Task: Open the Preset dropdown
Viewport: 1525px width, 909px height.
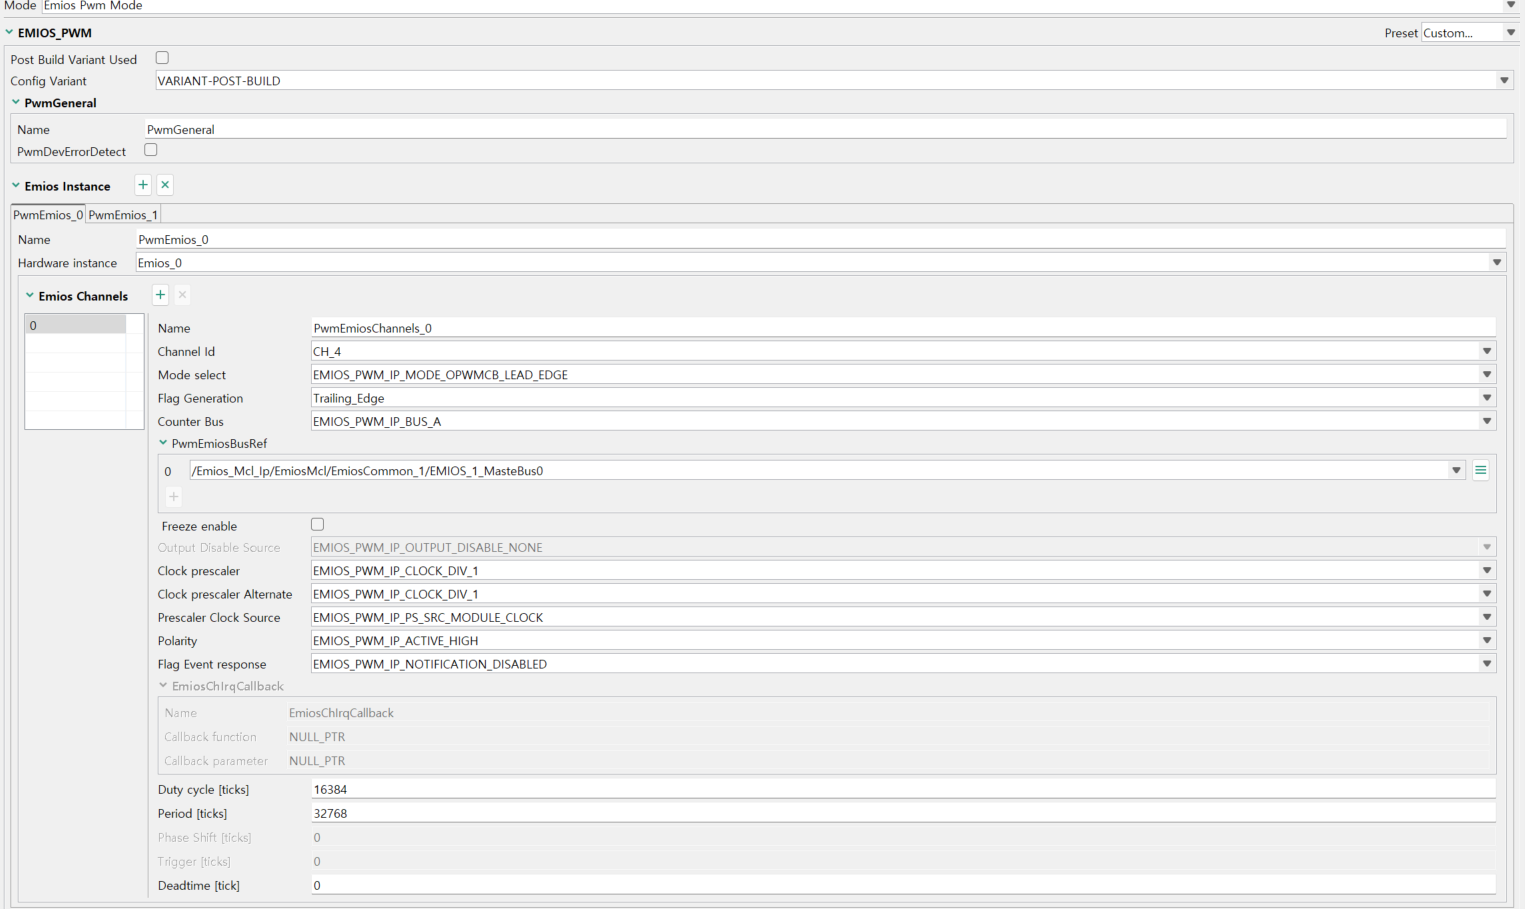Action: point(1511,33)
